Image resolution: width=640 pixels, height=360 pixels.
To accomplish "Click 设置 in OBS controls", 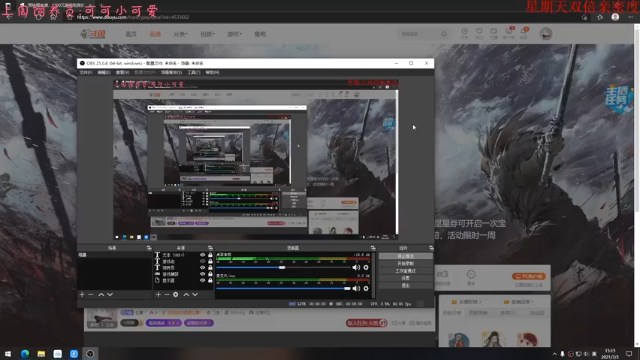I will pyautogui.click(x=405, y=278).
